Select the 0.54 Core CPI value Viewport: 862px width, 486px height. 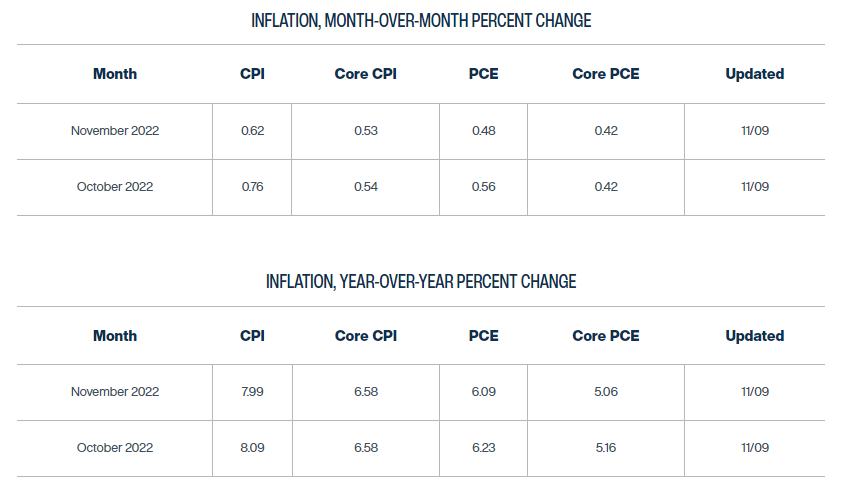pos(366,187)
